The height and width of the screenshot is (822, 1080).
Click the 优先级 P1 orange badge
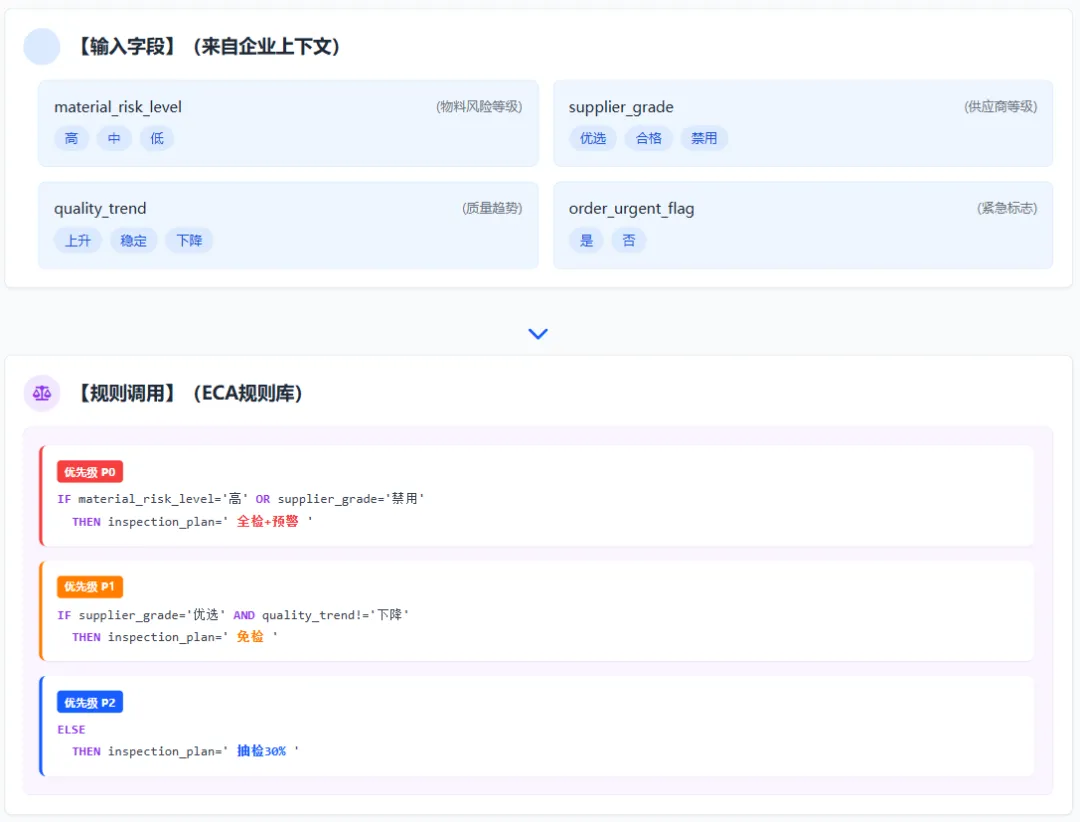pos(90,587)
